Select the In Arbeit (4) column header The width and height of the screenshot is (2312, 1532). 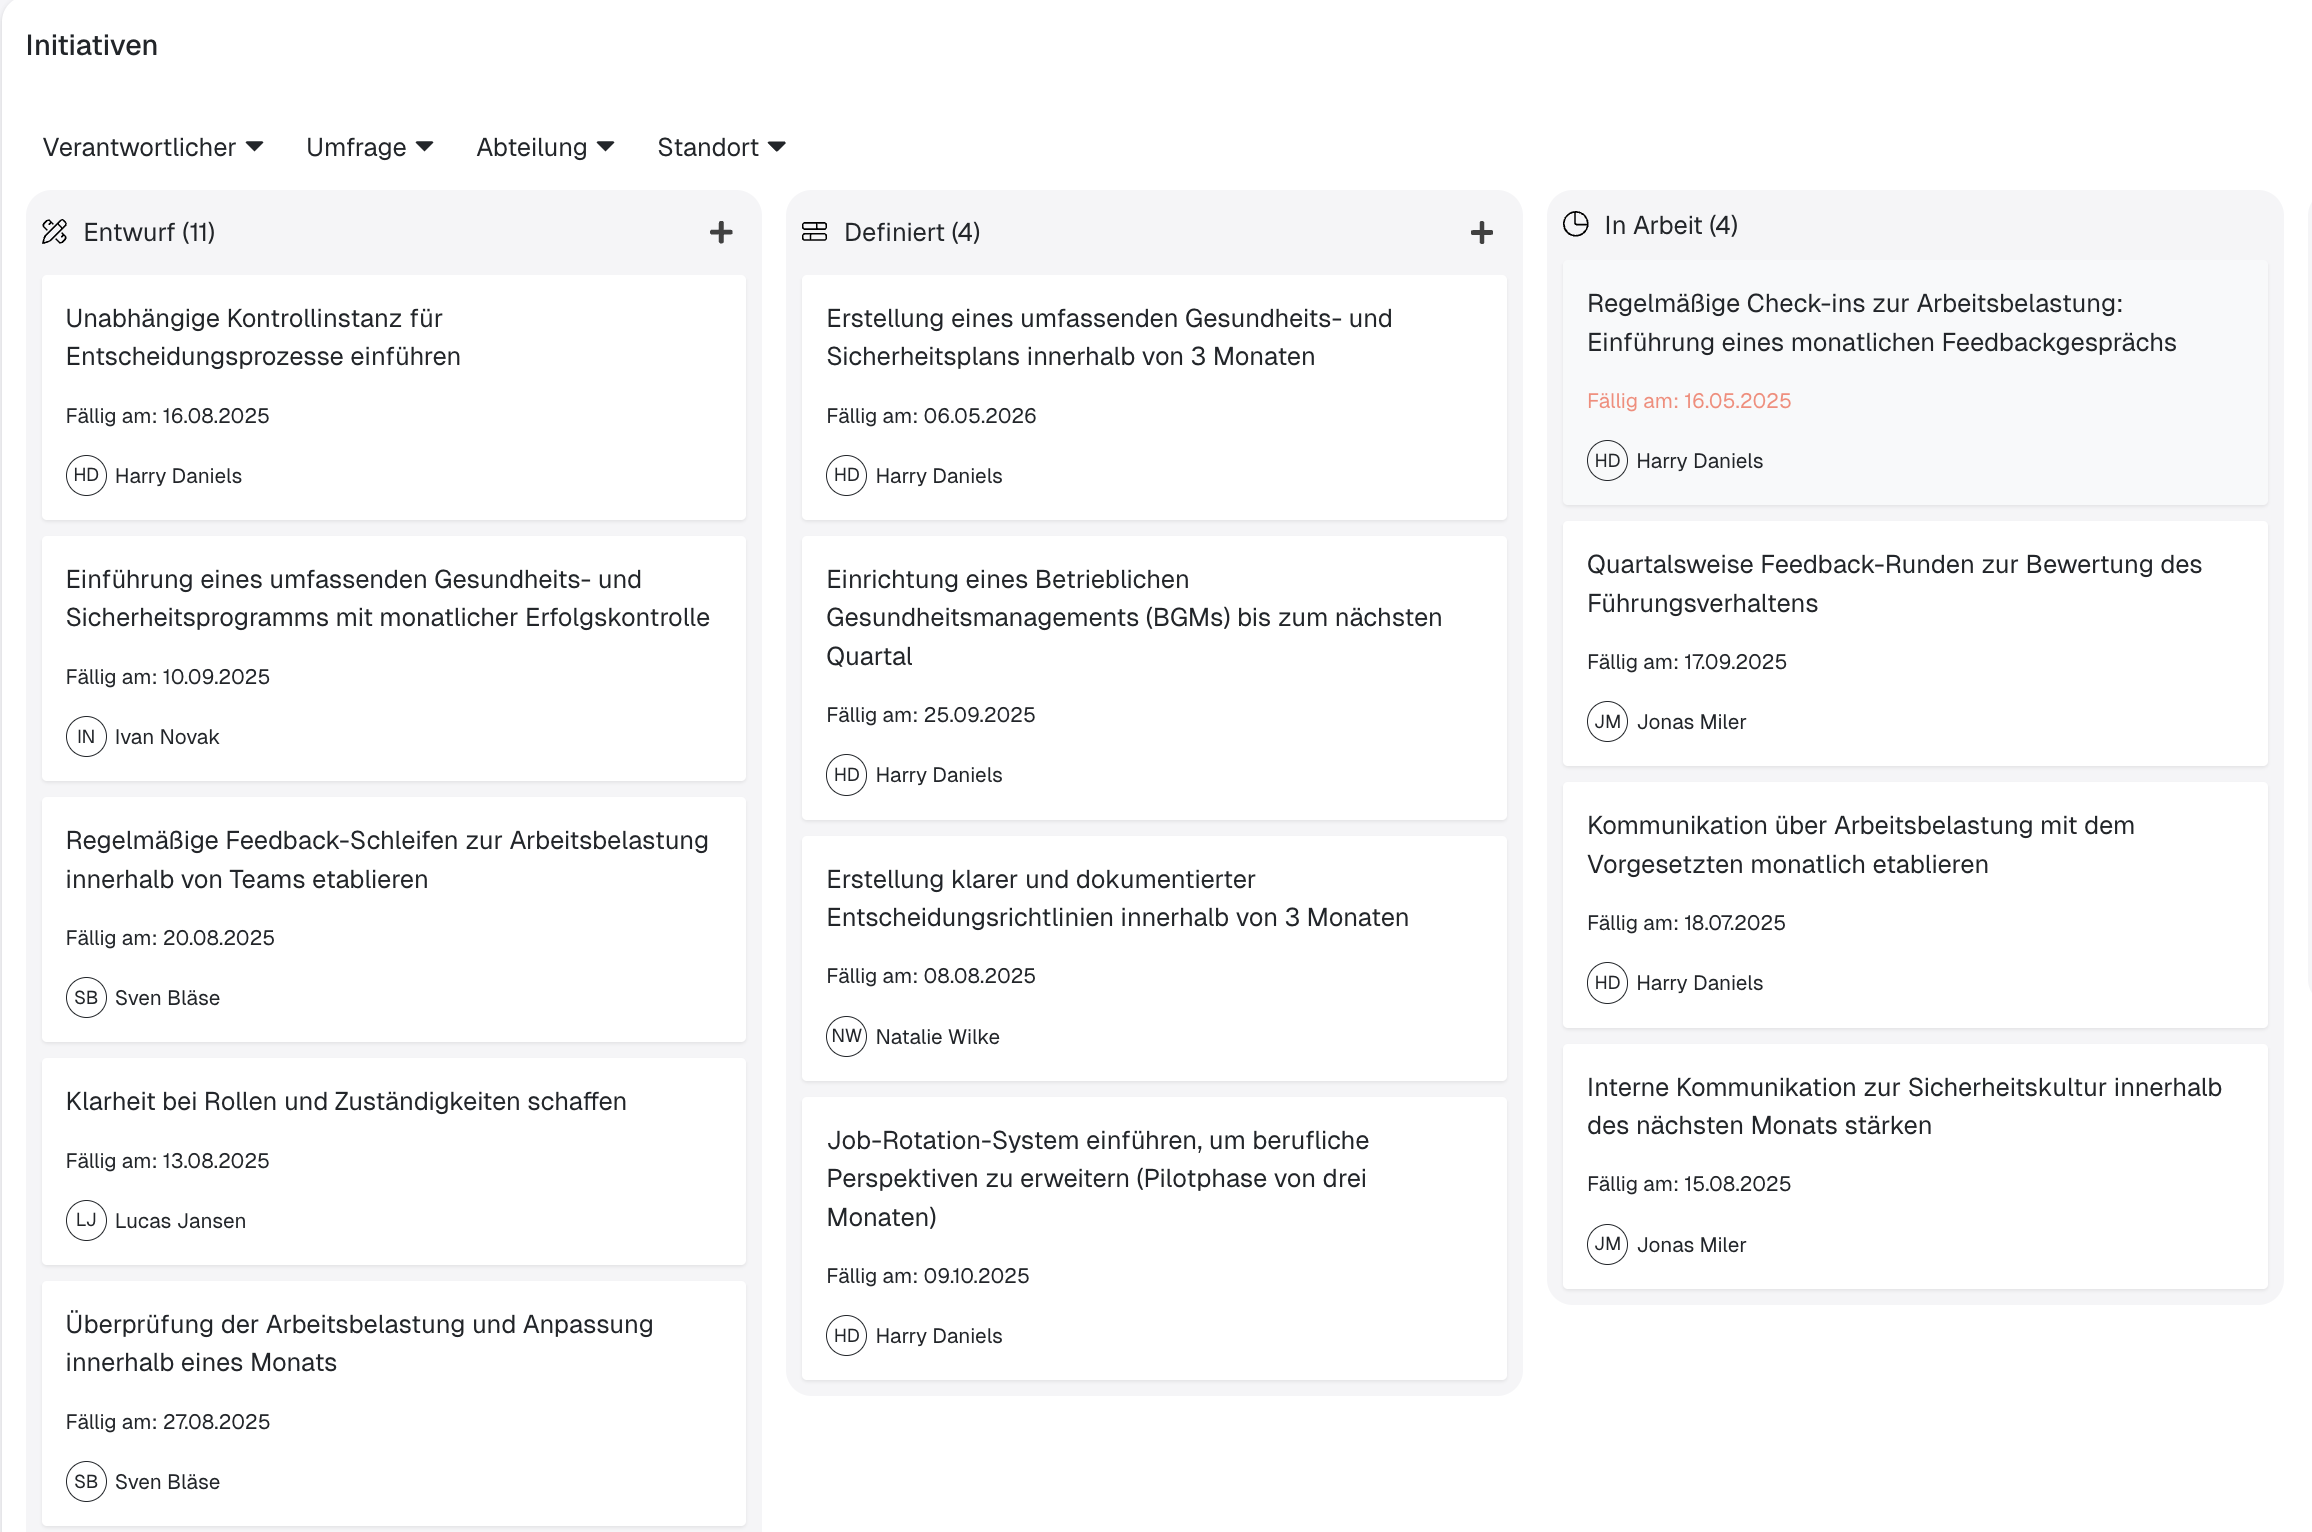(x=1670, y=224)
